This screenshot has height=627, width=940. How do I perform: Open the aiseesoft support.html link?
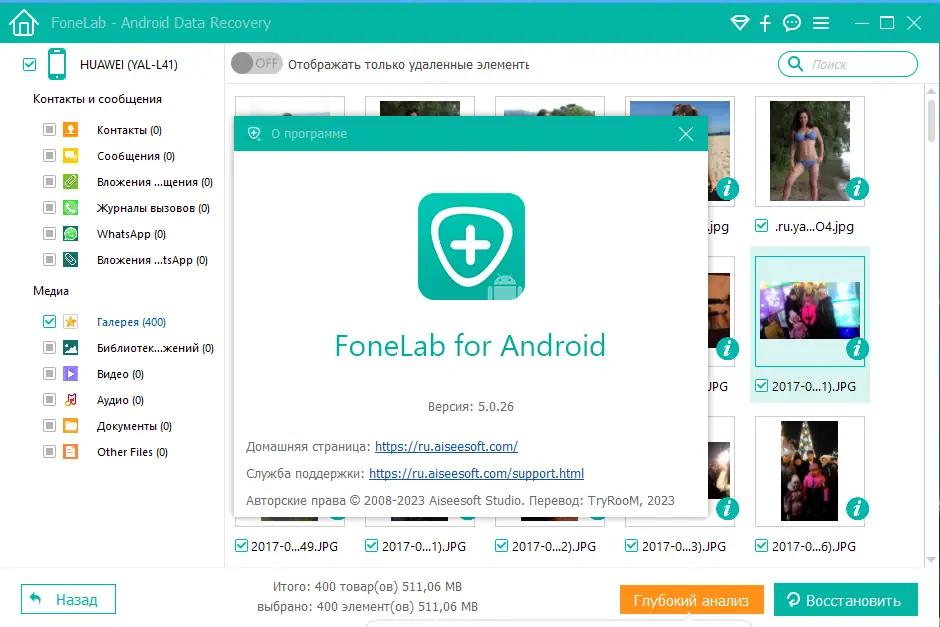(476, 474)
